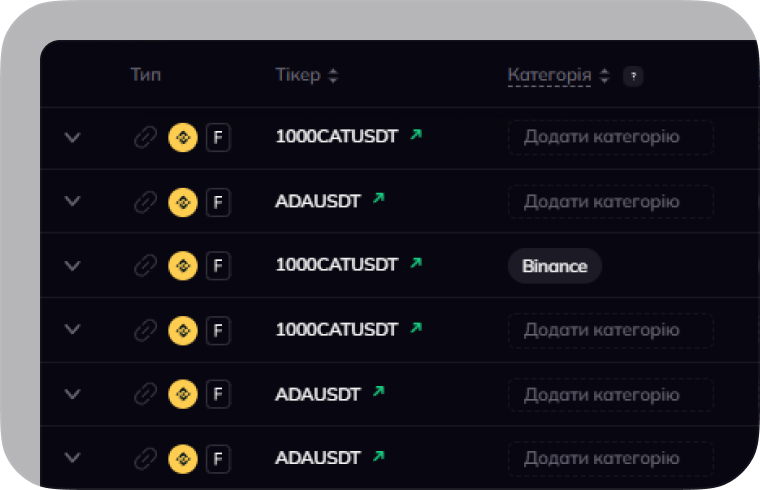Click Додати категорію in first row
Image resolution: width=760 pixels, height=490 pixels.
610,137
